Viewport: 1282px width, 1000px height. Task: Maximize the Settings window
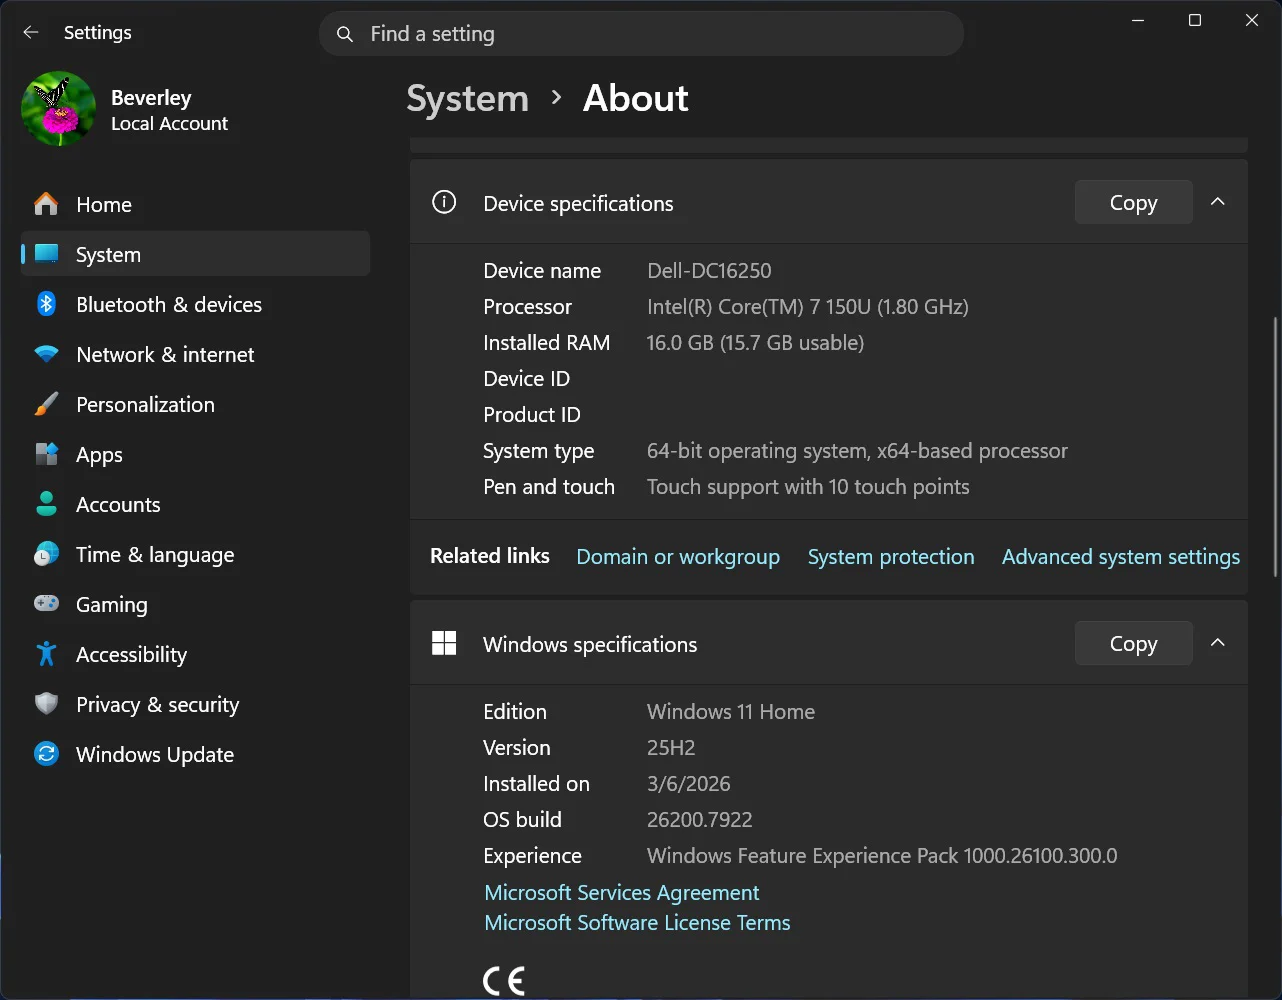[x=1195, y=20]
